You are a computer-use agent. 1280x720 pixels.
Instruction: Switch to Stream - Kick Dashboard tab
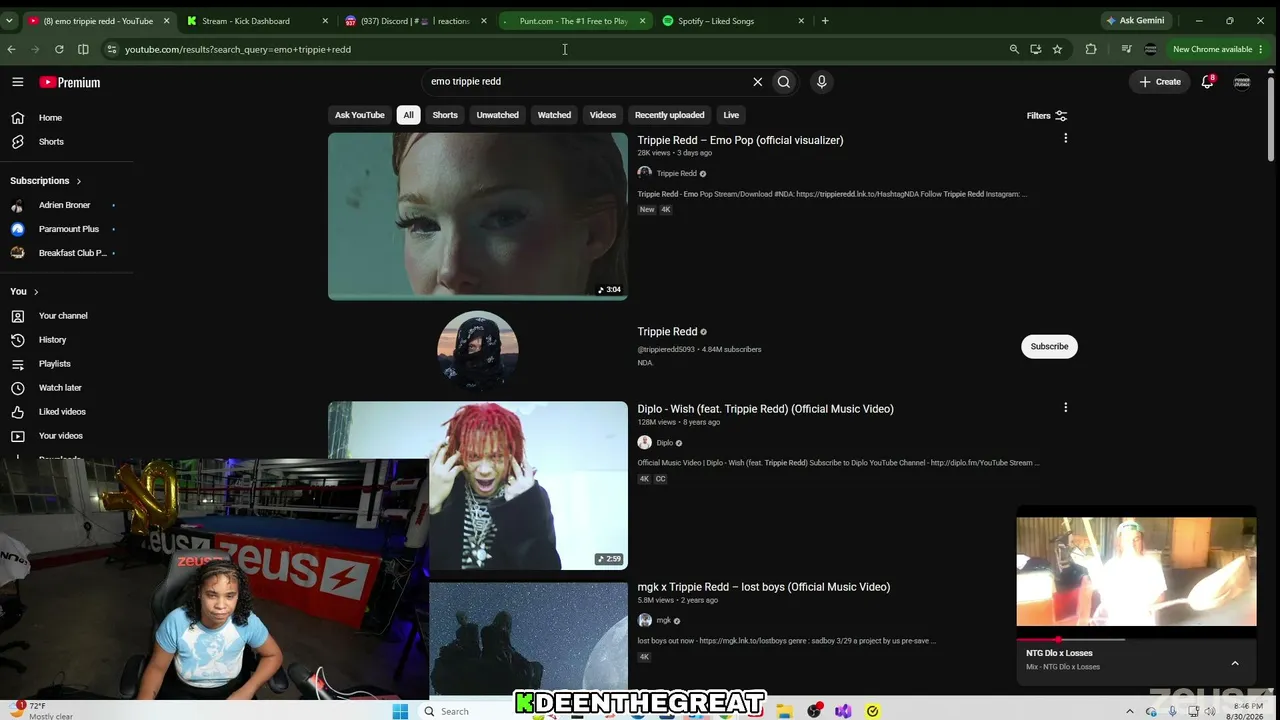coord(258,21)
